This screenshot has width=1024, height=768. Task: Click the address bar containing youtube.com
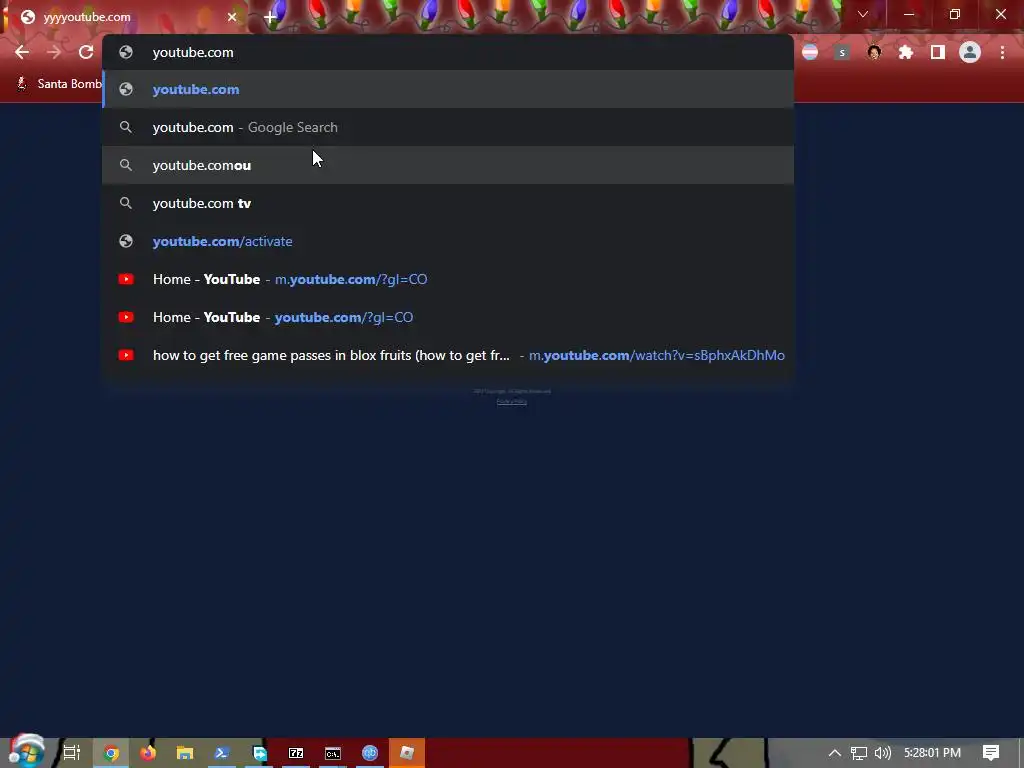tap(448, 52)
